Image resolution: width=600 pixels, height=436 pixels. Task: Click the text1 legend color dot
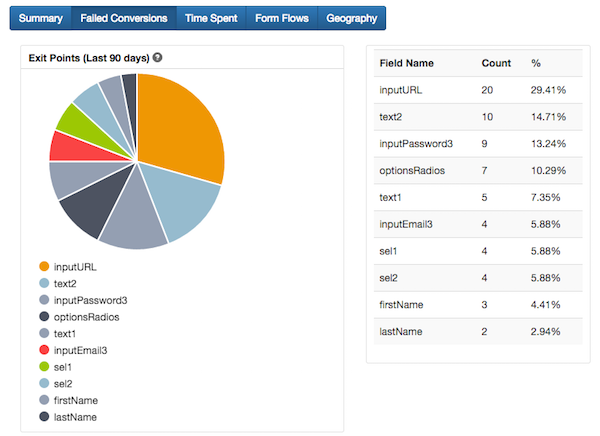(x=44, y=333)
